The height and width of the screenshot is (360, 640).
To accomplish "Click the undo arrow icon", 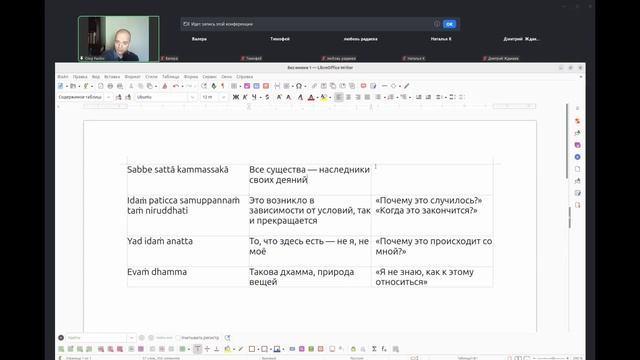I will click(176, 86).
